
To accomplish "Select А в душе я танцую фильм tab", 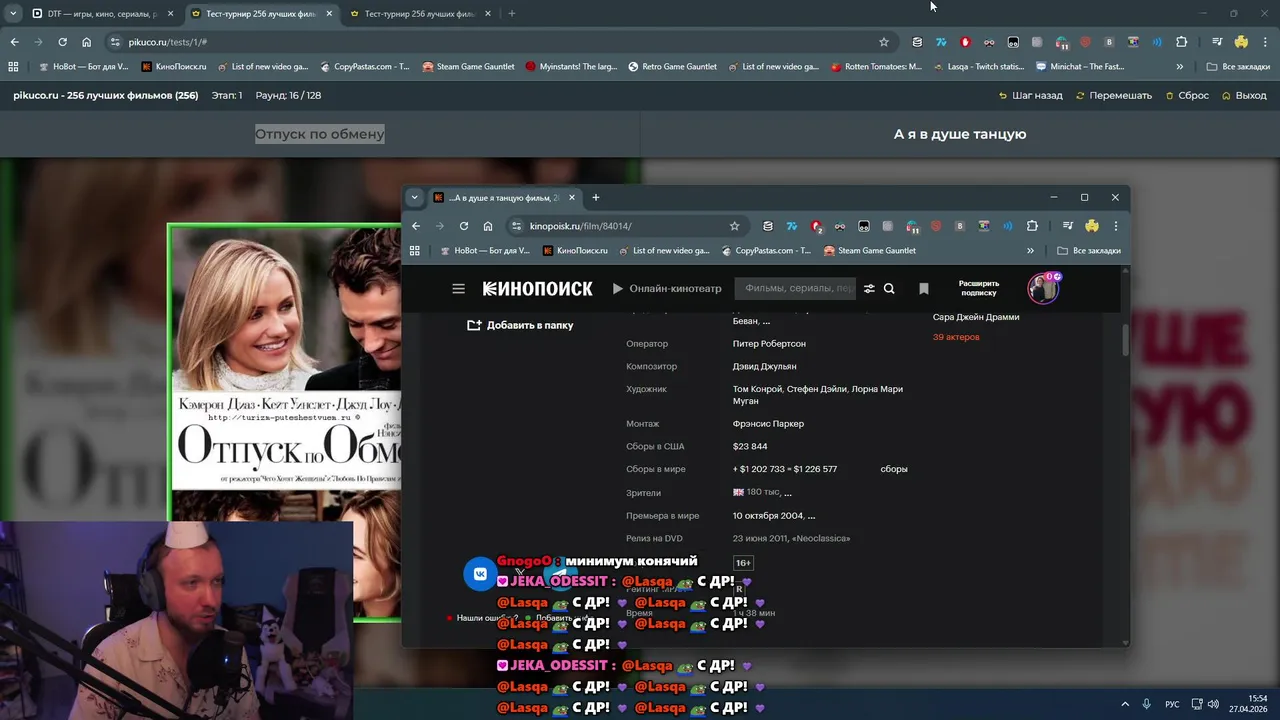I will point(505,197).
